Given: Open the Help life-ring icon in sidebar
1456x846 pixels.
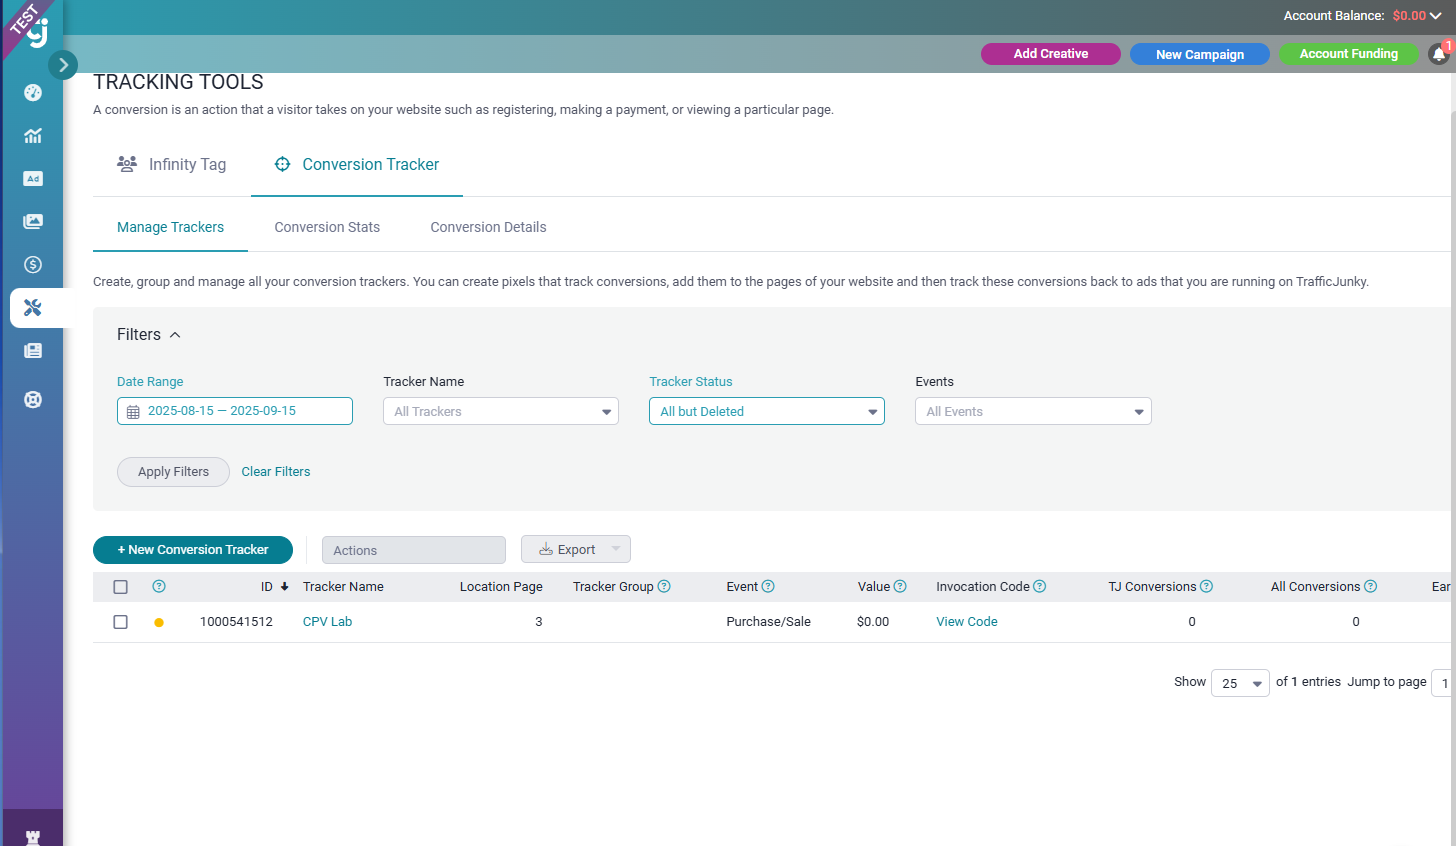Looking at the screenshot, I should click(32, 398).
